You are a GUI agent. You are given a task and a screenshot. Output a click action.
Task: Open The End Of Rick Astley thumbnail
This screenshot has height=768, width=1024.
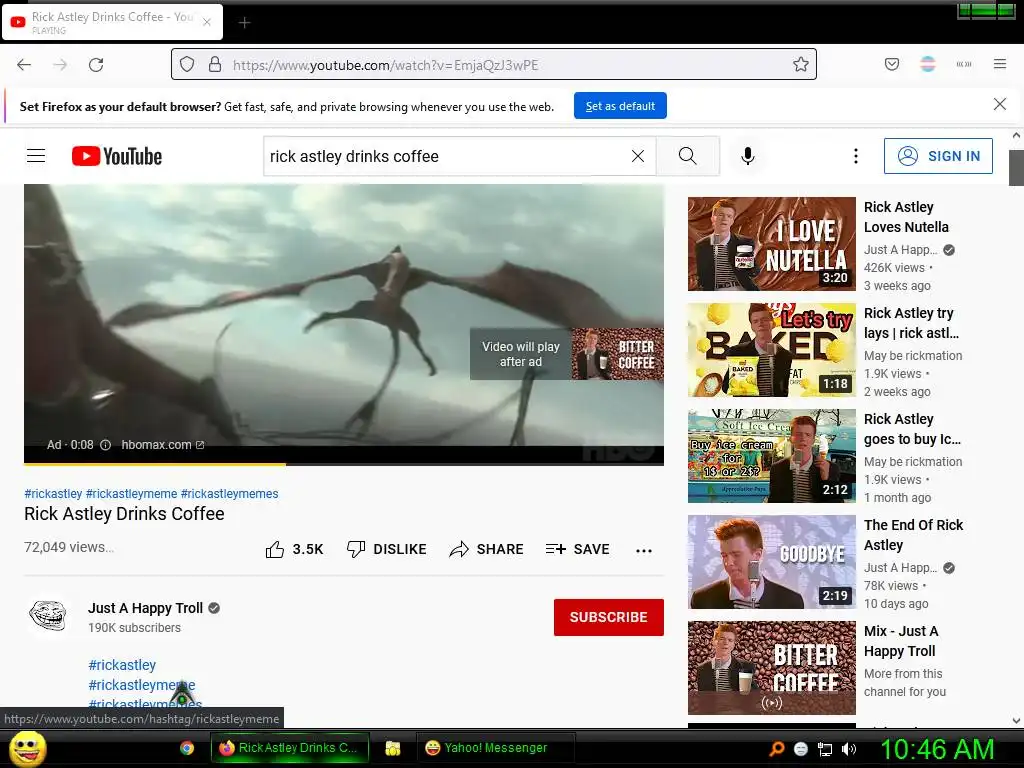(x=772, y=562)
